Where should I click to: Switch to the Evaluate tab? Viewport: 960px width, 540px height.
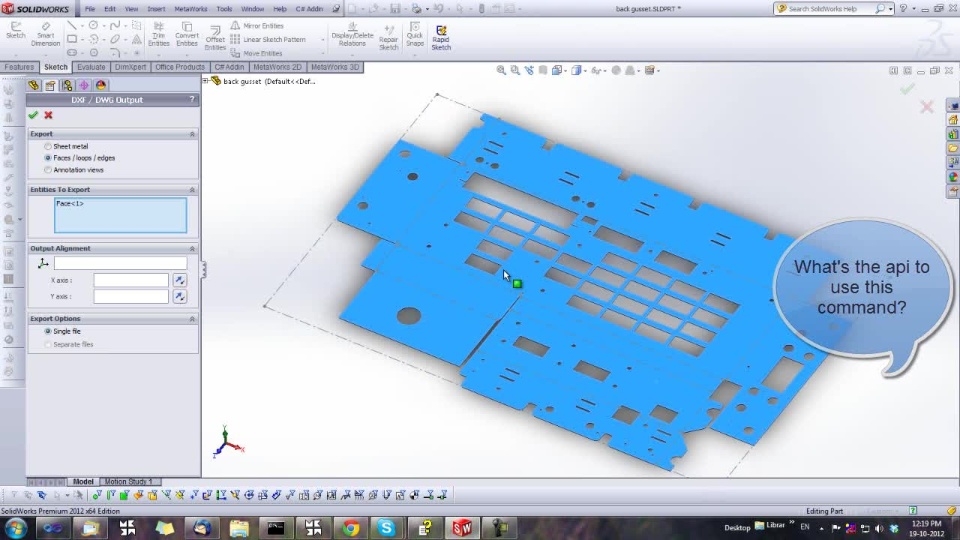tap(91, 67)
